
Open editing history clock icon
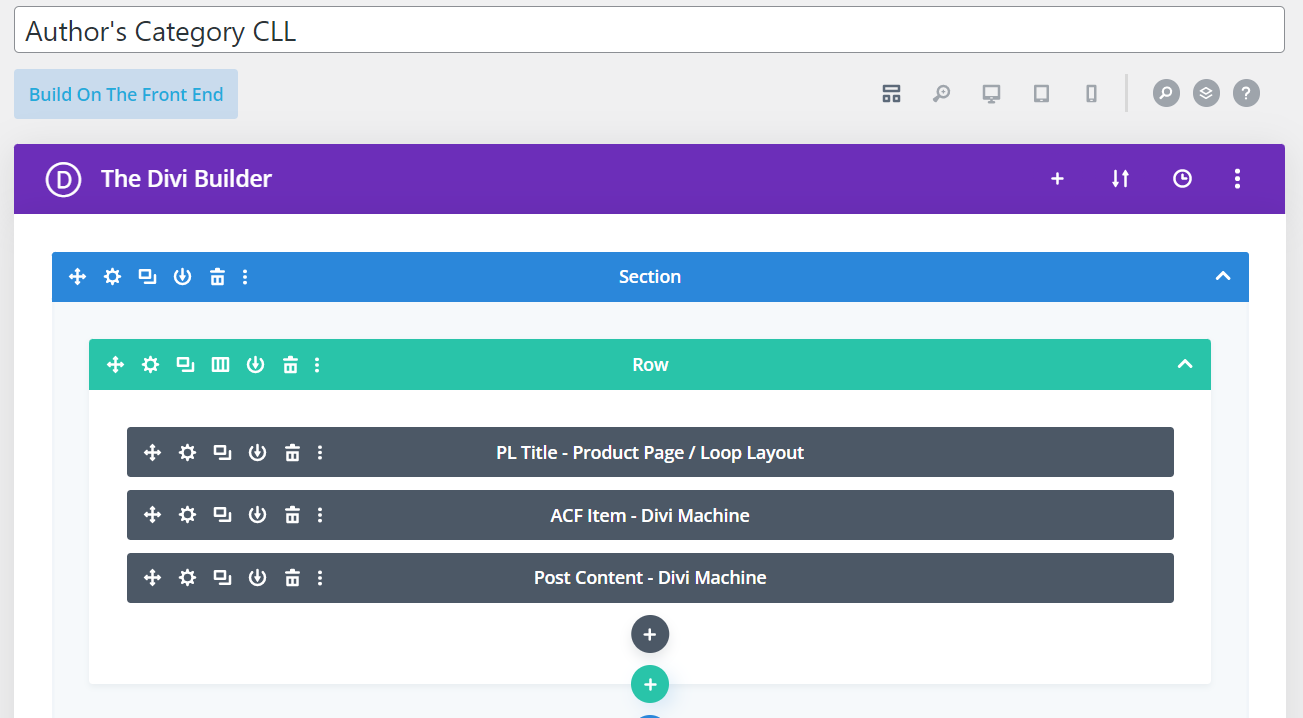tap(1182, 179)
